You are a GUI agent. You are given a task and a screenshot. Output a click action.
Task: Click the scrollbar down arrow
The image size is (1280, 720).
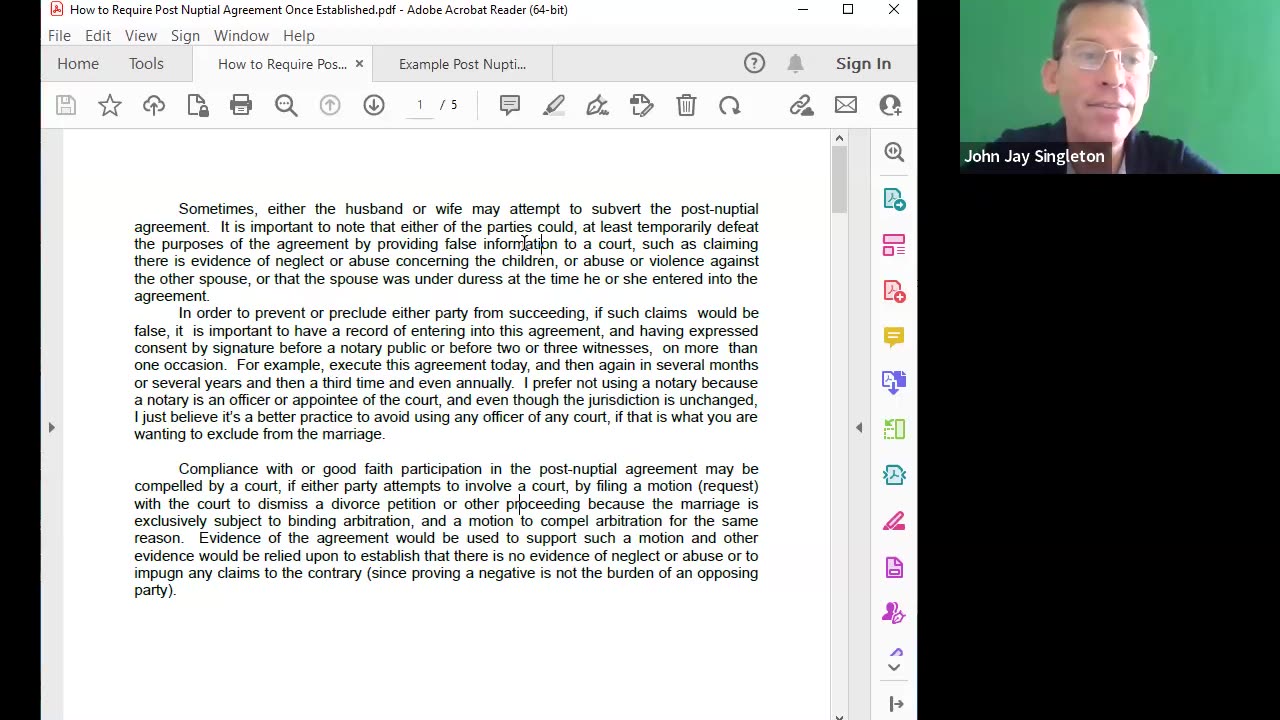click(x=839, y=716)
